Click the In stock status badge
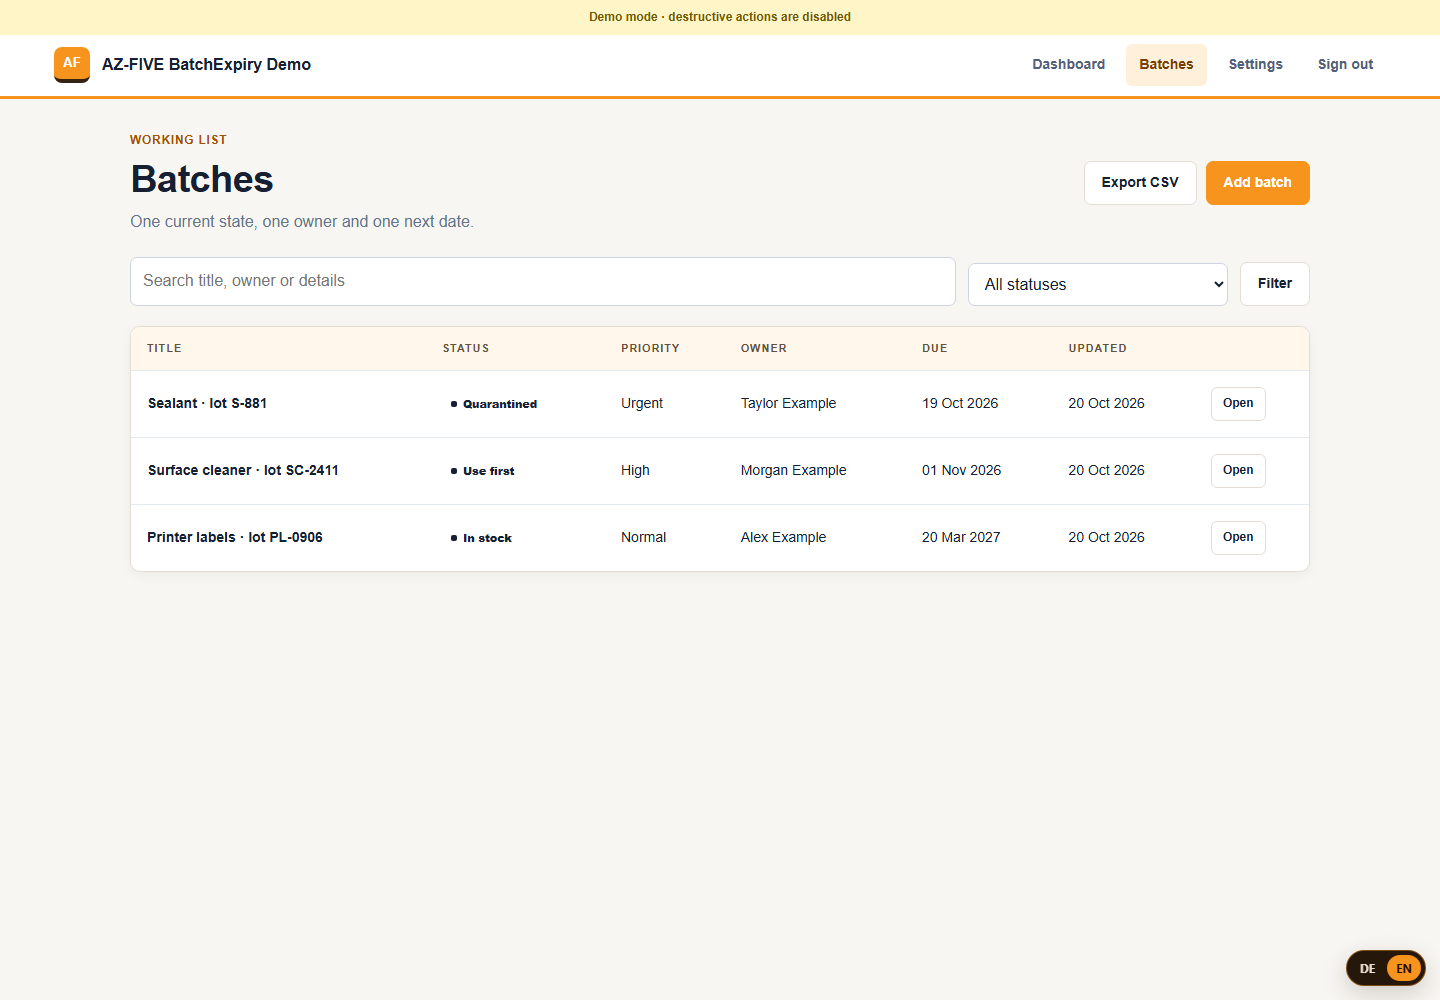This screenshot has height=1000, width=1440. tap(481, 538)
